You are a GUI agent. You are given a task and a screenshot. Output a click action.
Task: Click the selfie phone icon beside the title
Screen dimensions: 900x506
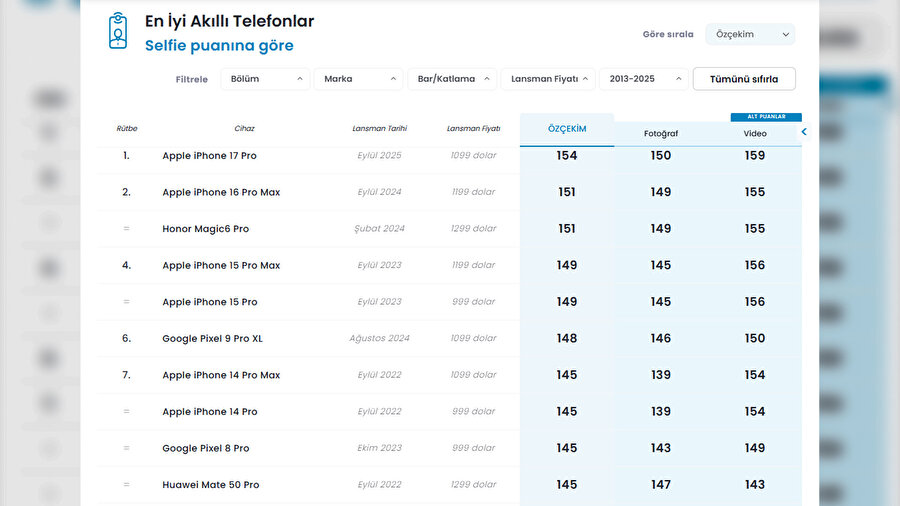click(x=118, y=32)
